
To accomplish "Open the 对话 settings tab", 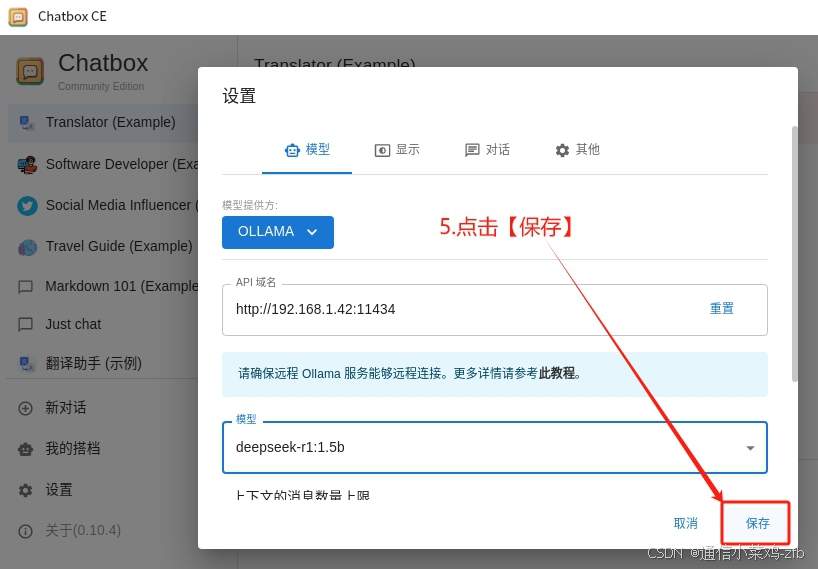I will 487,150.
